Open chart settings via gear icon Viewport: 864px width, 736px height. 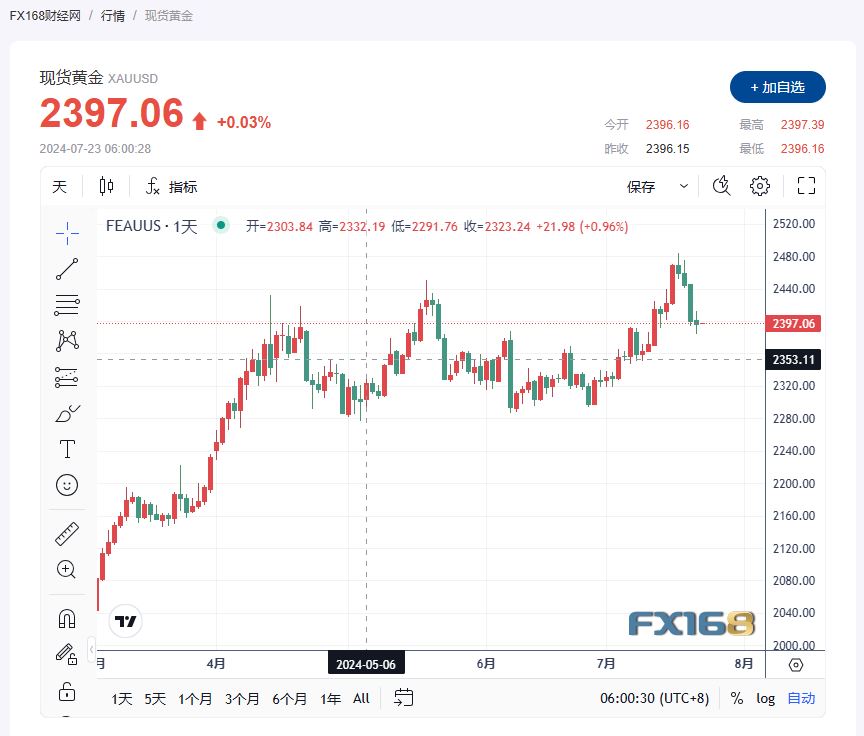[x=759, y=186]
